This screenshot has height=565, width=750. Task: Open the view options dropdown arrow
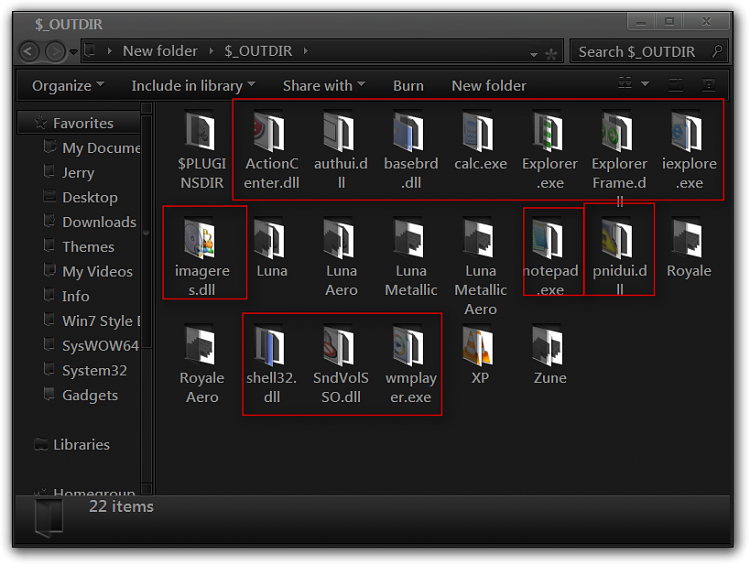click(x=645, y=84)
